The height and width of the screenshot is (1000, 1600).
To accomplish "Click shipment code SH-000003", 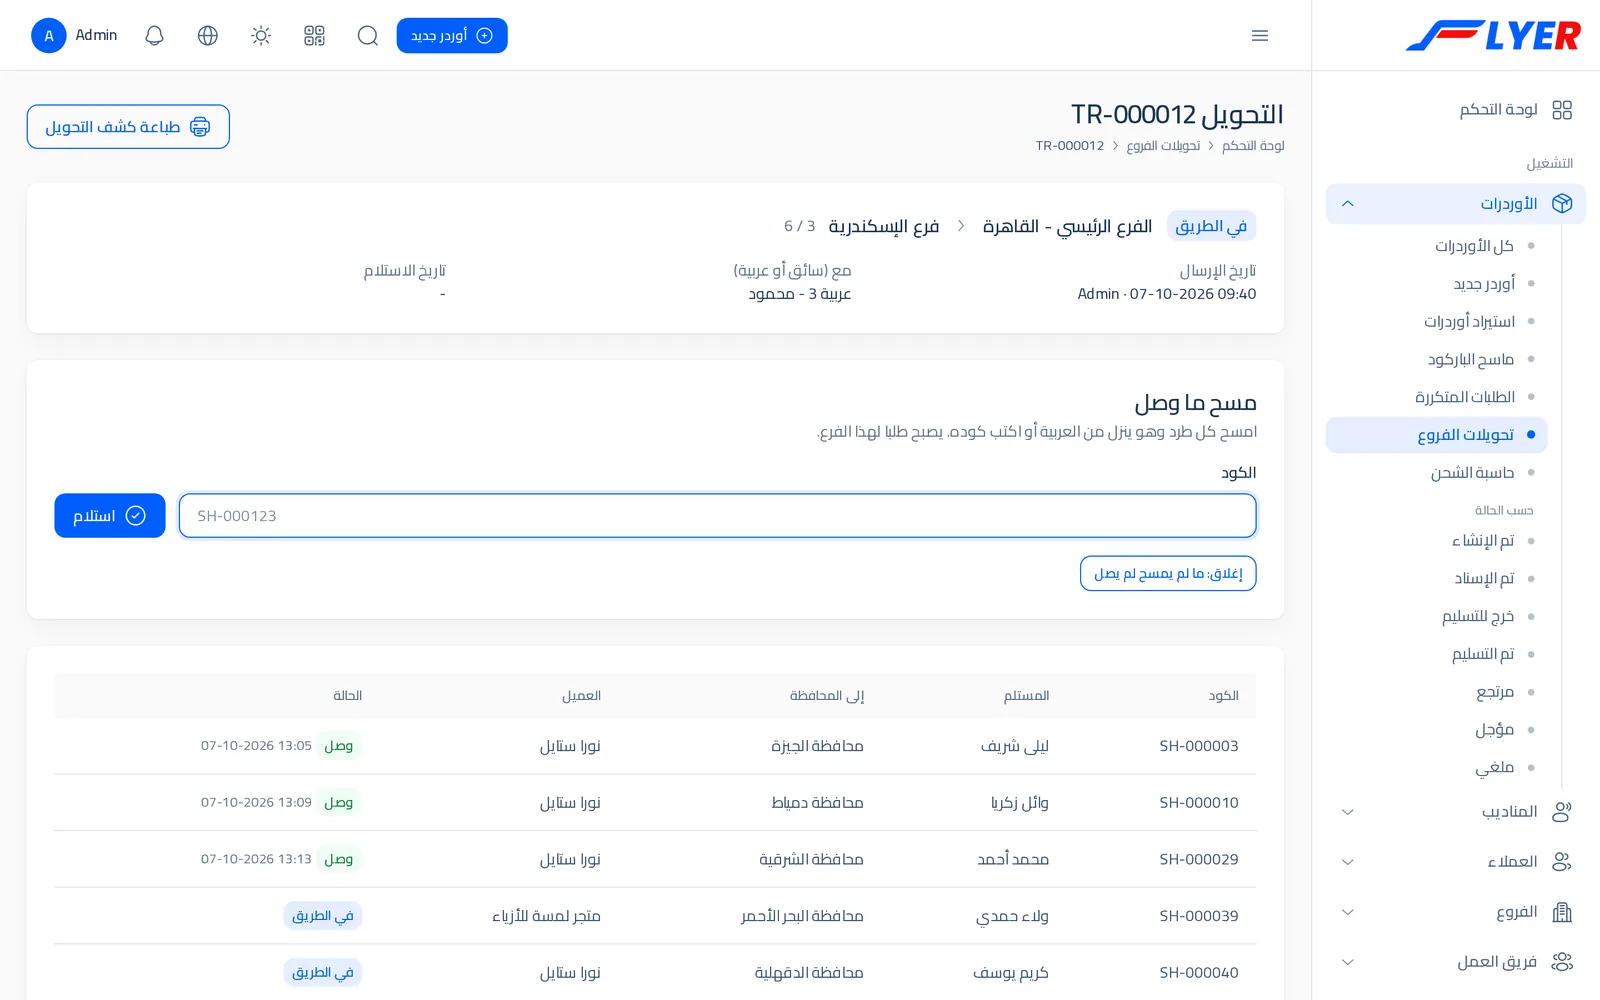I will click(1199, 746).
